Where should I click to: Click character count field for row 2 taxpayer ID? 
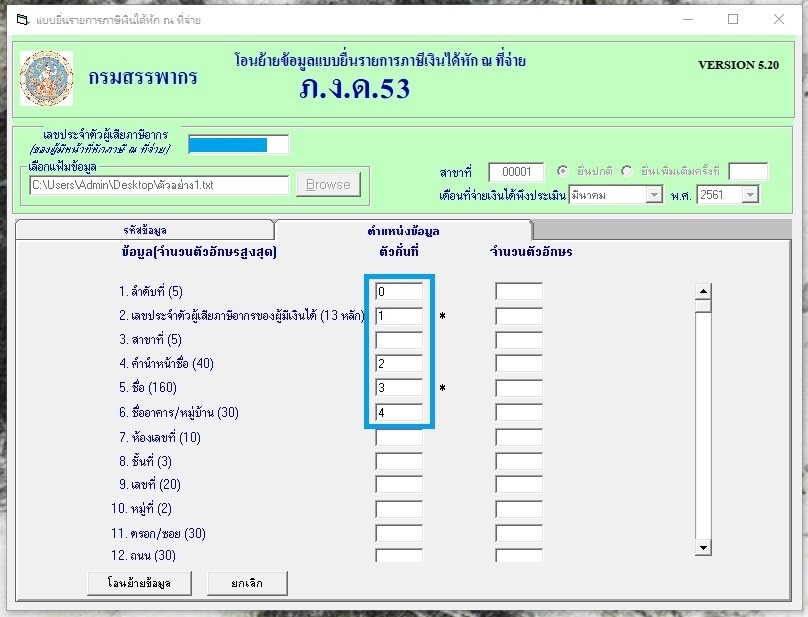coord(519,315)
